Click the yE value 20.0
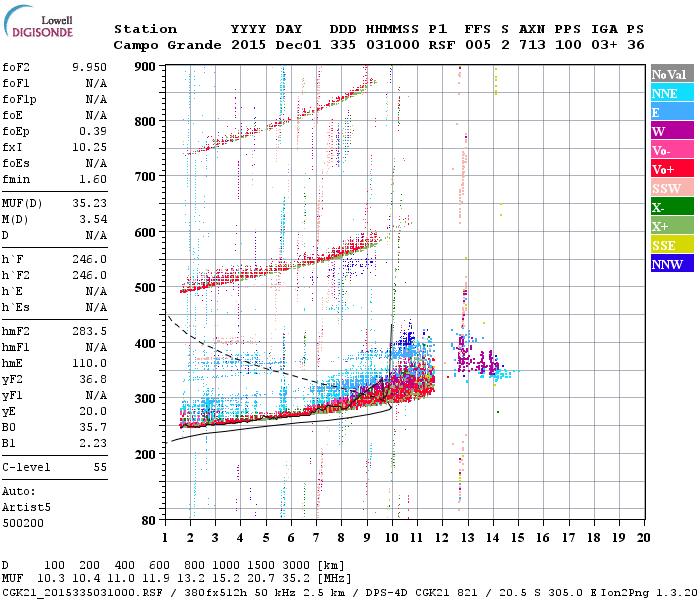The image size is (700, 600). pos(93,411)
